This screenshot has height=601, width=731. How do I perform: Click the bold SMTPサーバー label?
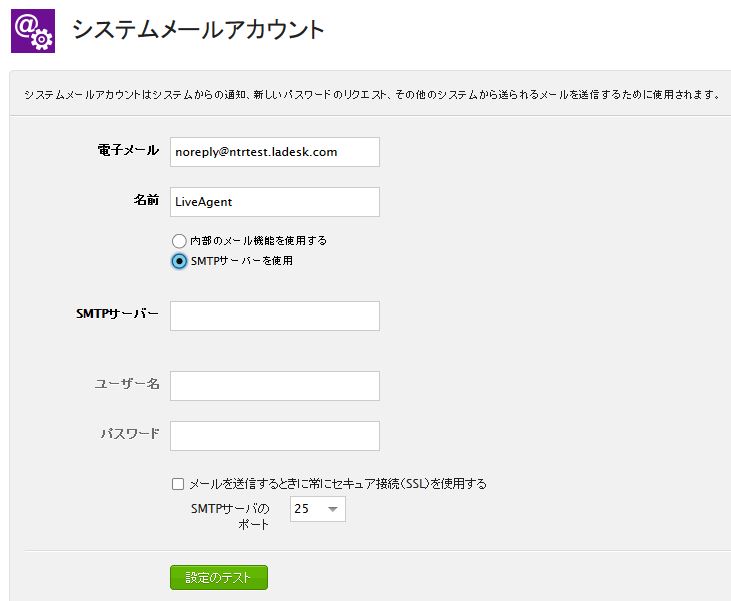coord(117,314)
